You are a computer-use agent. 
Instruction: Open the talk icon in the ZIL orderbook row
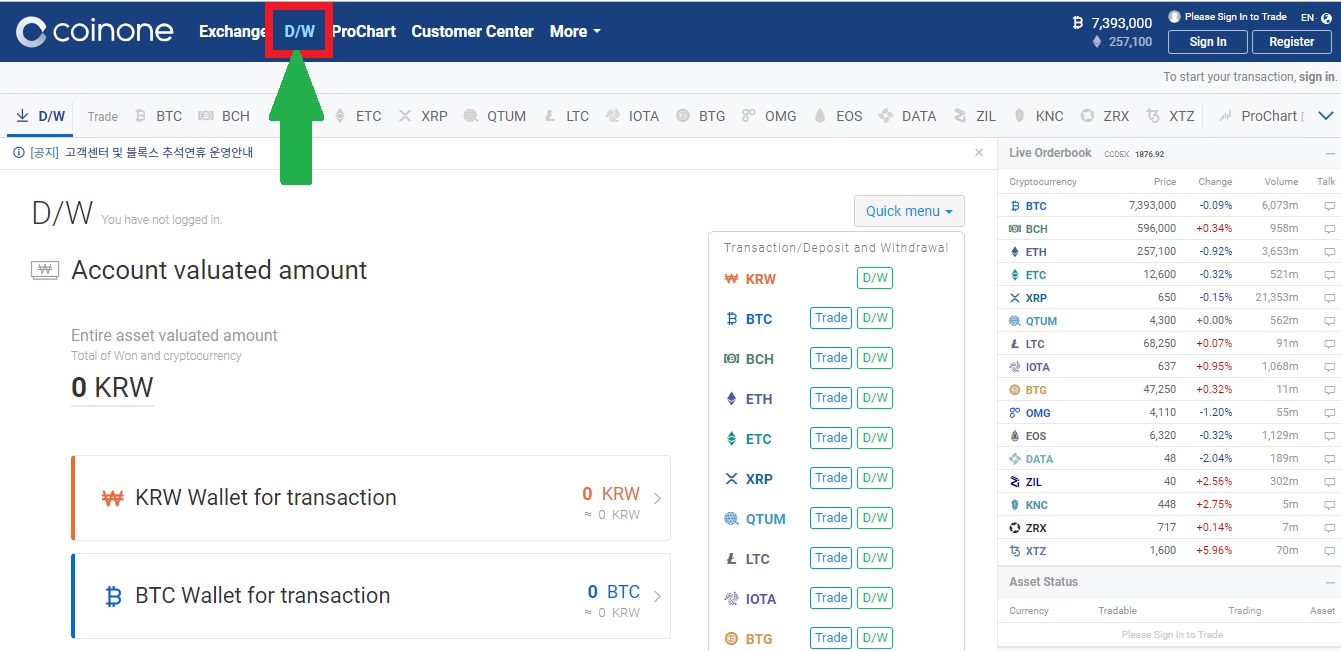coord(1329,482)
